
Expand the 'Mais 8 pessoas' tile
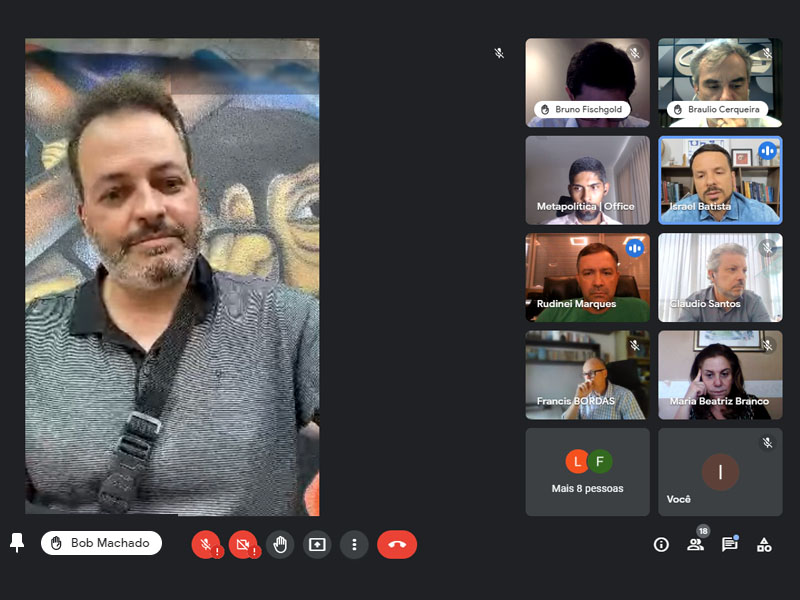click(x=587, y=471)
